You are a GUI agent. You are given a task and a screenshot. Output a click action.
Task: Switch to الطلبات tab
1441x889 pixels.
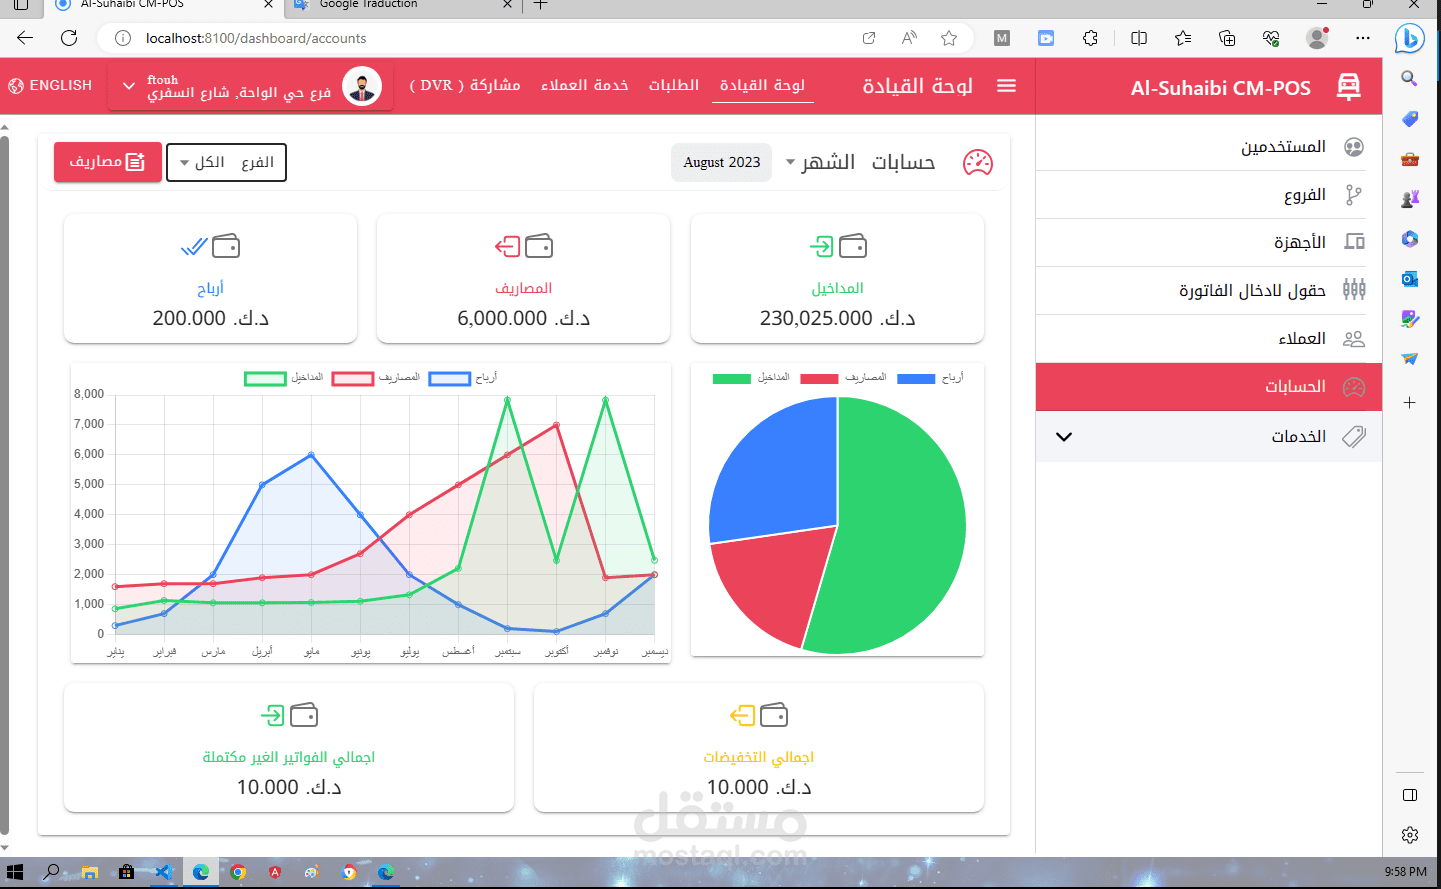(674, 85)
